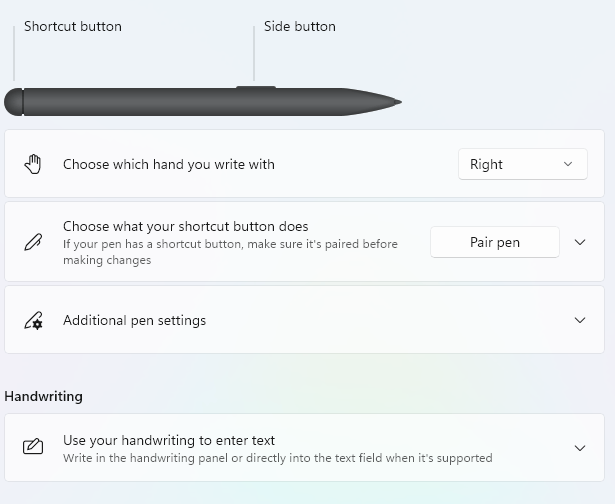The width and height of the screenshot is (615, 504).
Task: Click the 'Additional pen settings' label text
Action: [135, 320]
